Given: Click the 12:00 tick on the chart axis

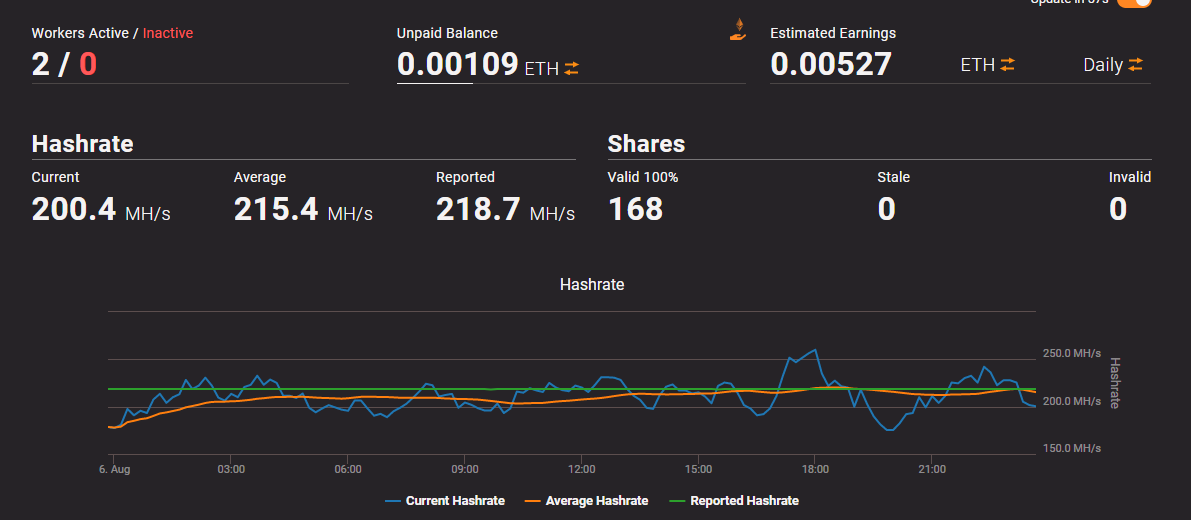Looking at the screenshot, I should point(581,469).
